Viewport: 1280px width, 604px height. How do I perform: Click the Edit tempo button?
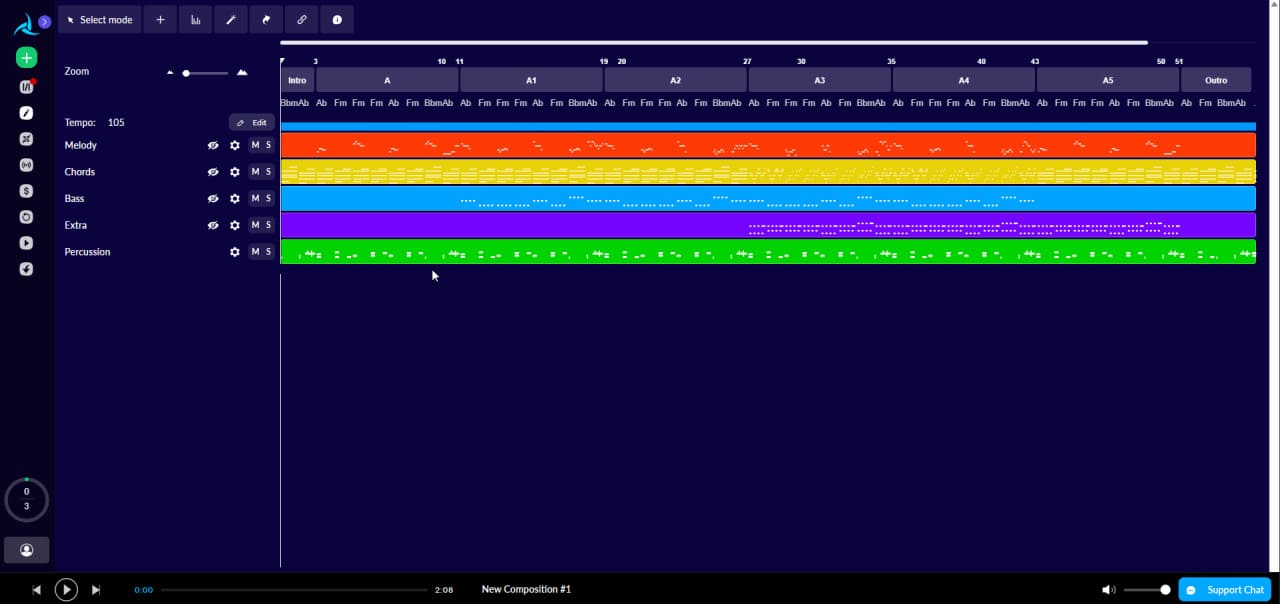[x=251, y=122]
